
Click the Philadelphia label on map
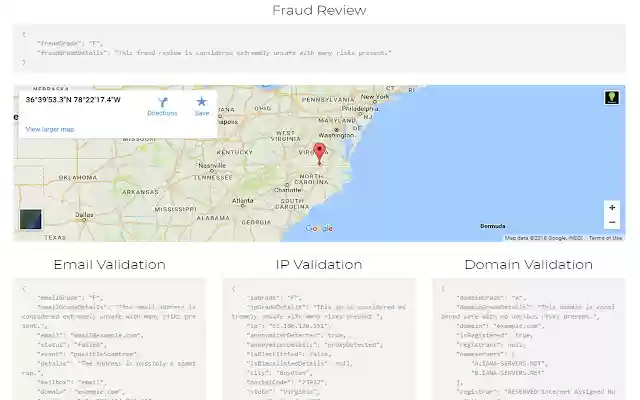[x=360, y=109]
